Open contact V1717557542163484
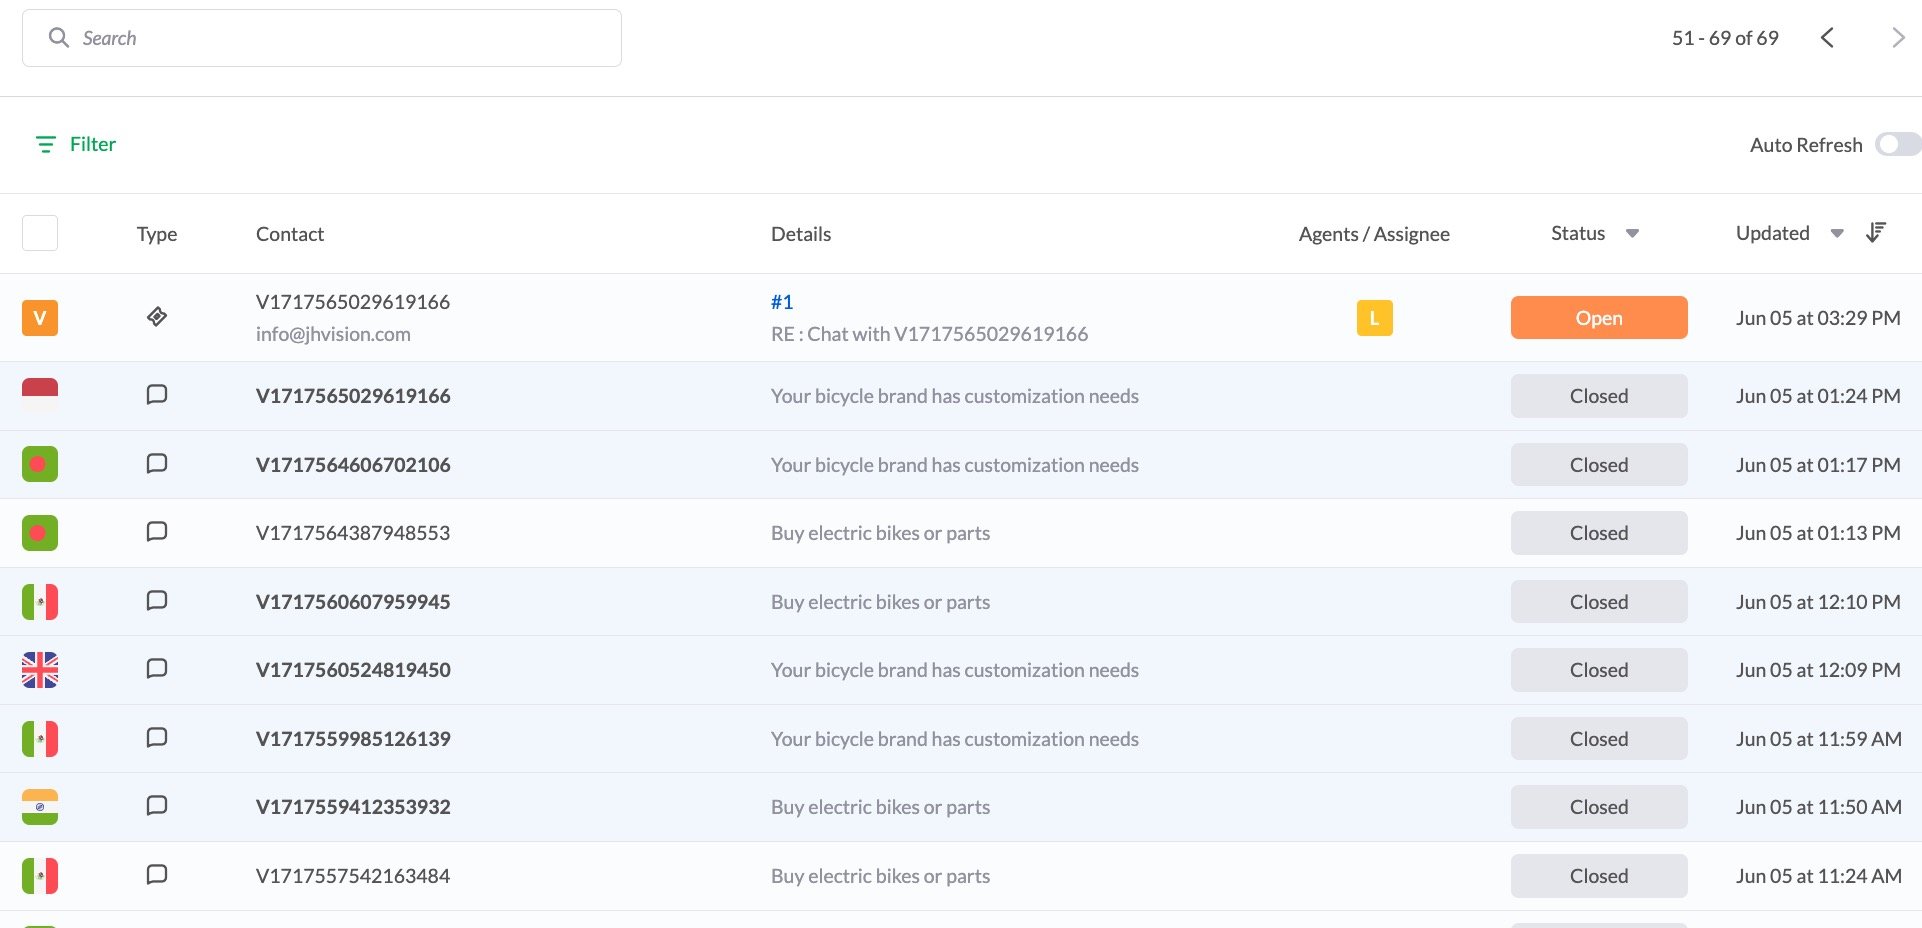This screenshot has width=1922, height=928. (x=353, y=876)
